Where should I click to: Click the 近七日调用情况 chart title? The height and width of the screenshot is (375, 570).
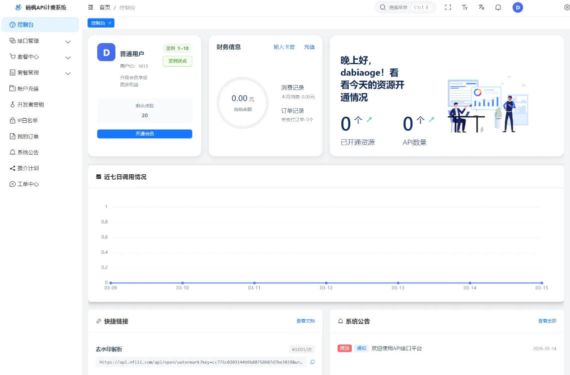125,177
